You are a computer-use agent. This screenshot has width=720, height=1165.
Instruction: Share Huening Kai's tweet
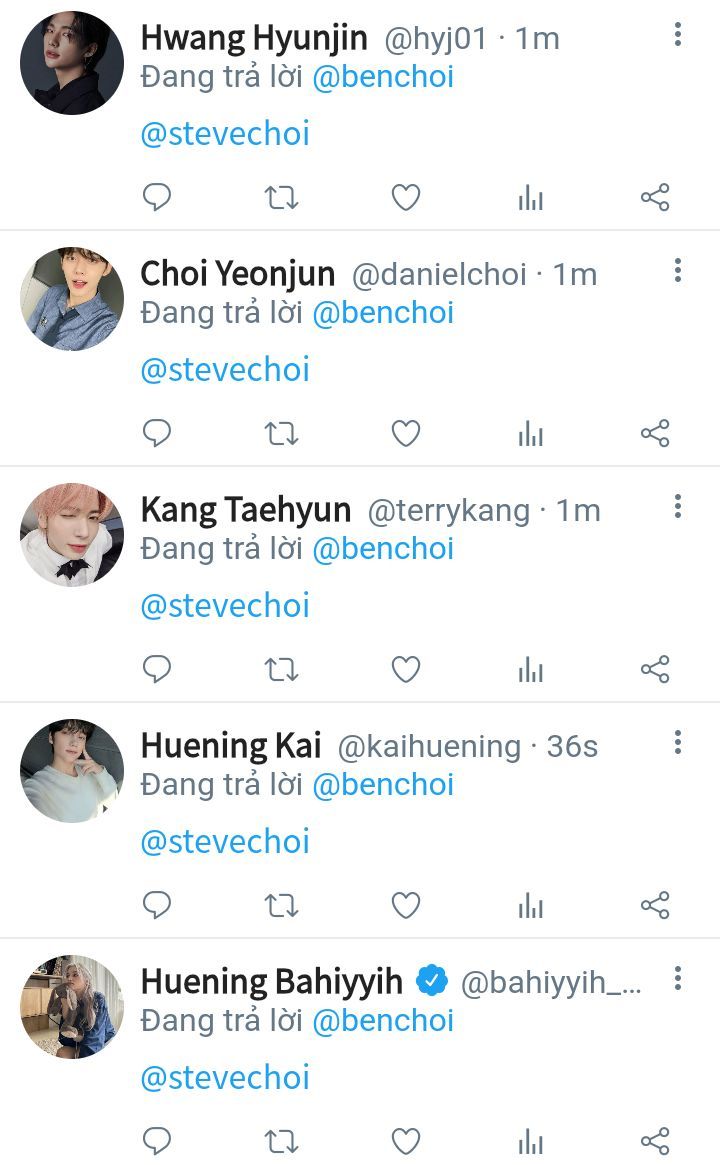pos(655,905)
